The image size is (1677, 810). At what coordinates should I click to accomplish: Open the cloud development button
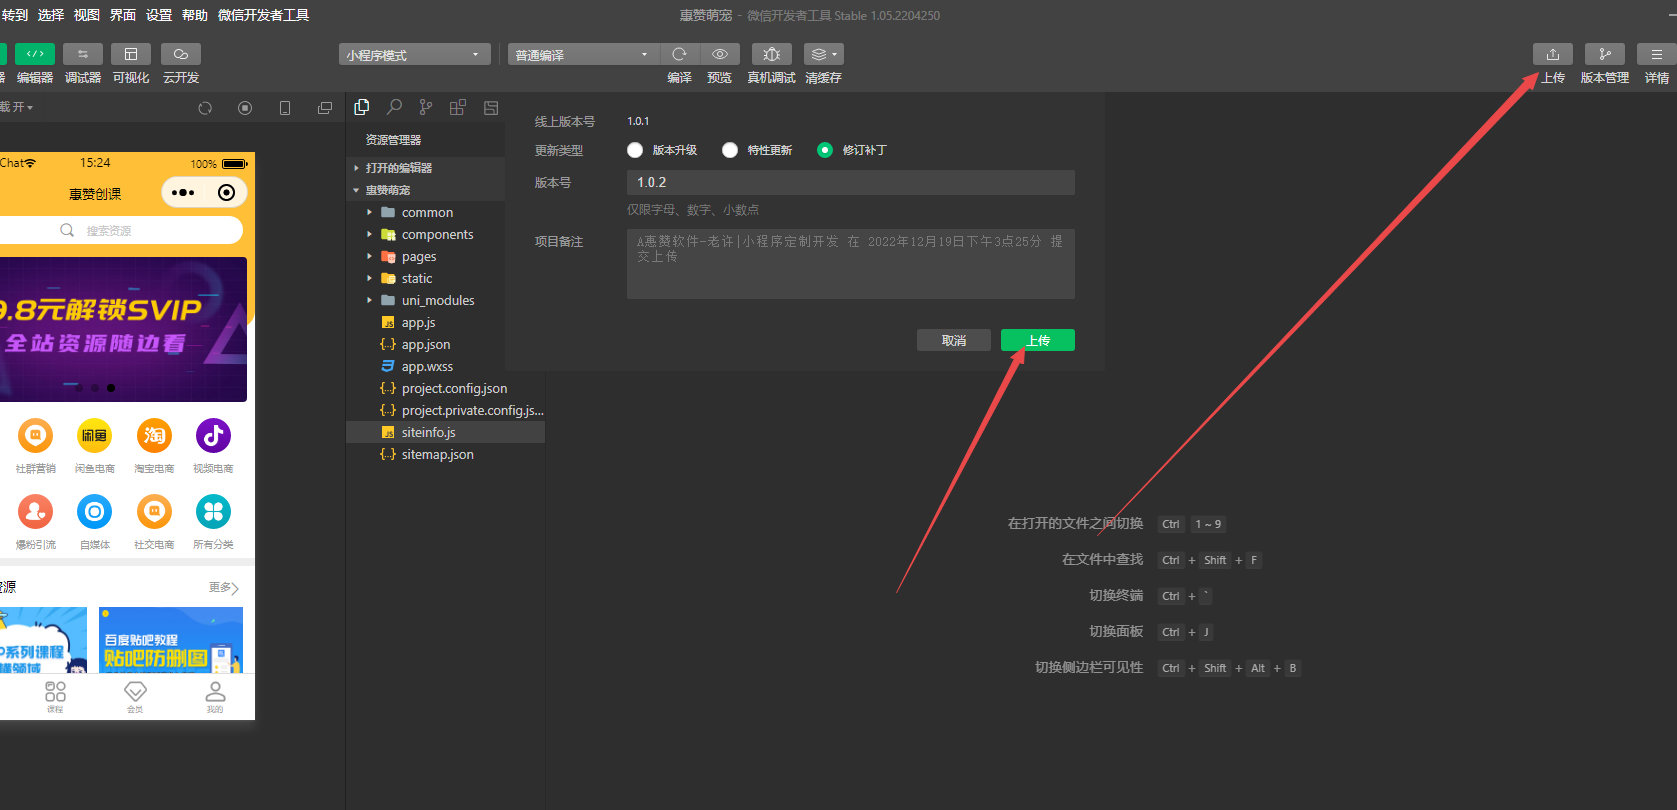181,54
